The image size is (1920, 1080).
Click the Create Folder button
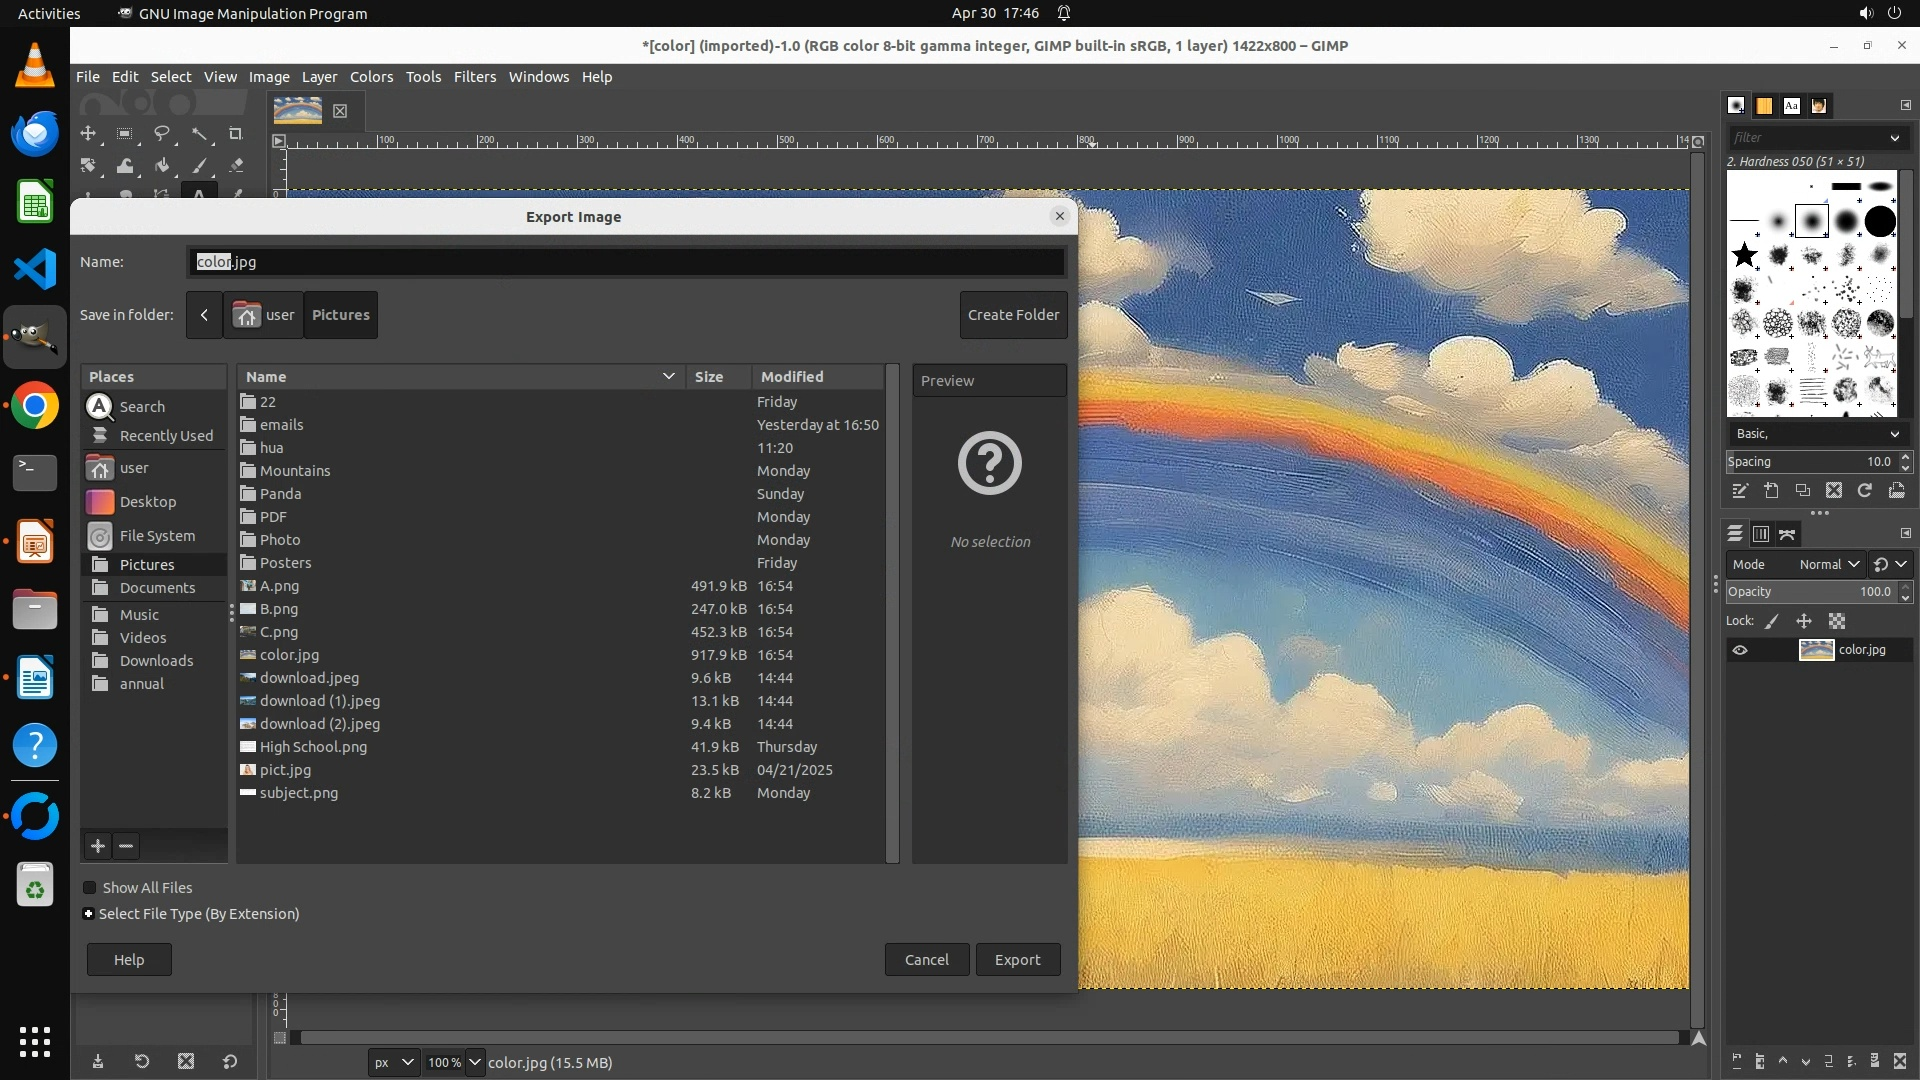[x=1013, y=315]
